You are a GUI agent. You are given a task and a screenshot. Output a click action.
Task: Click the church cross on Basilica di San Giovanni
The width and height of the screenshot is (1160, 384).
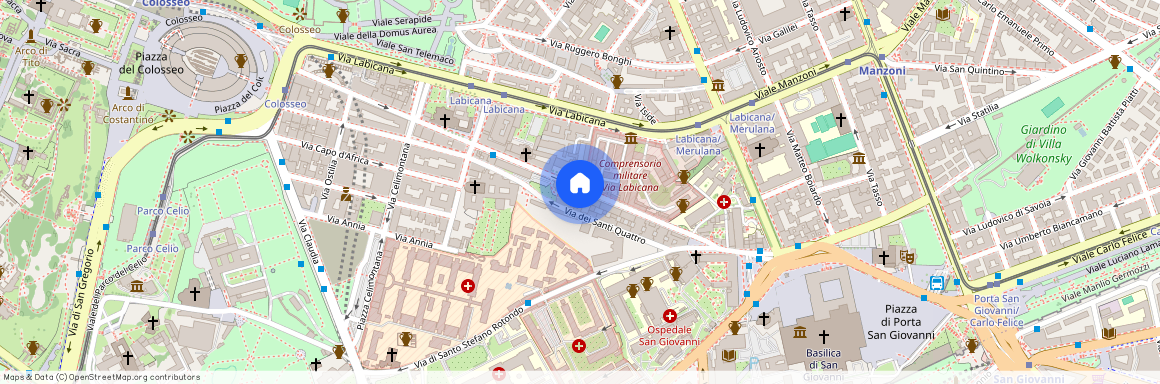823,337
